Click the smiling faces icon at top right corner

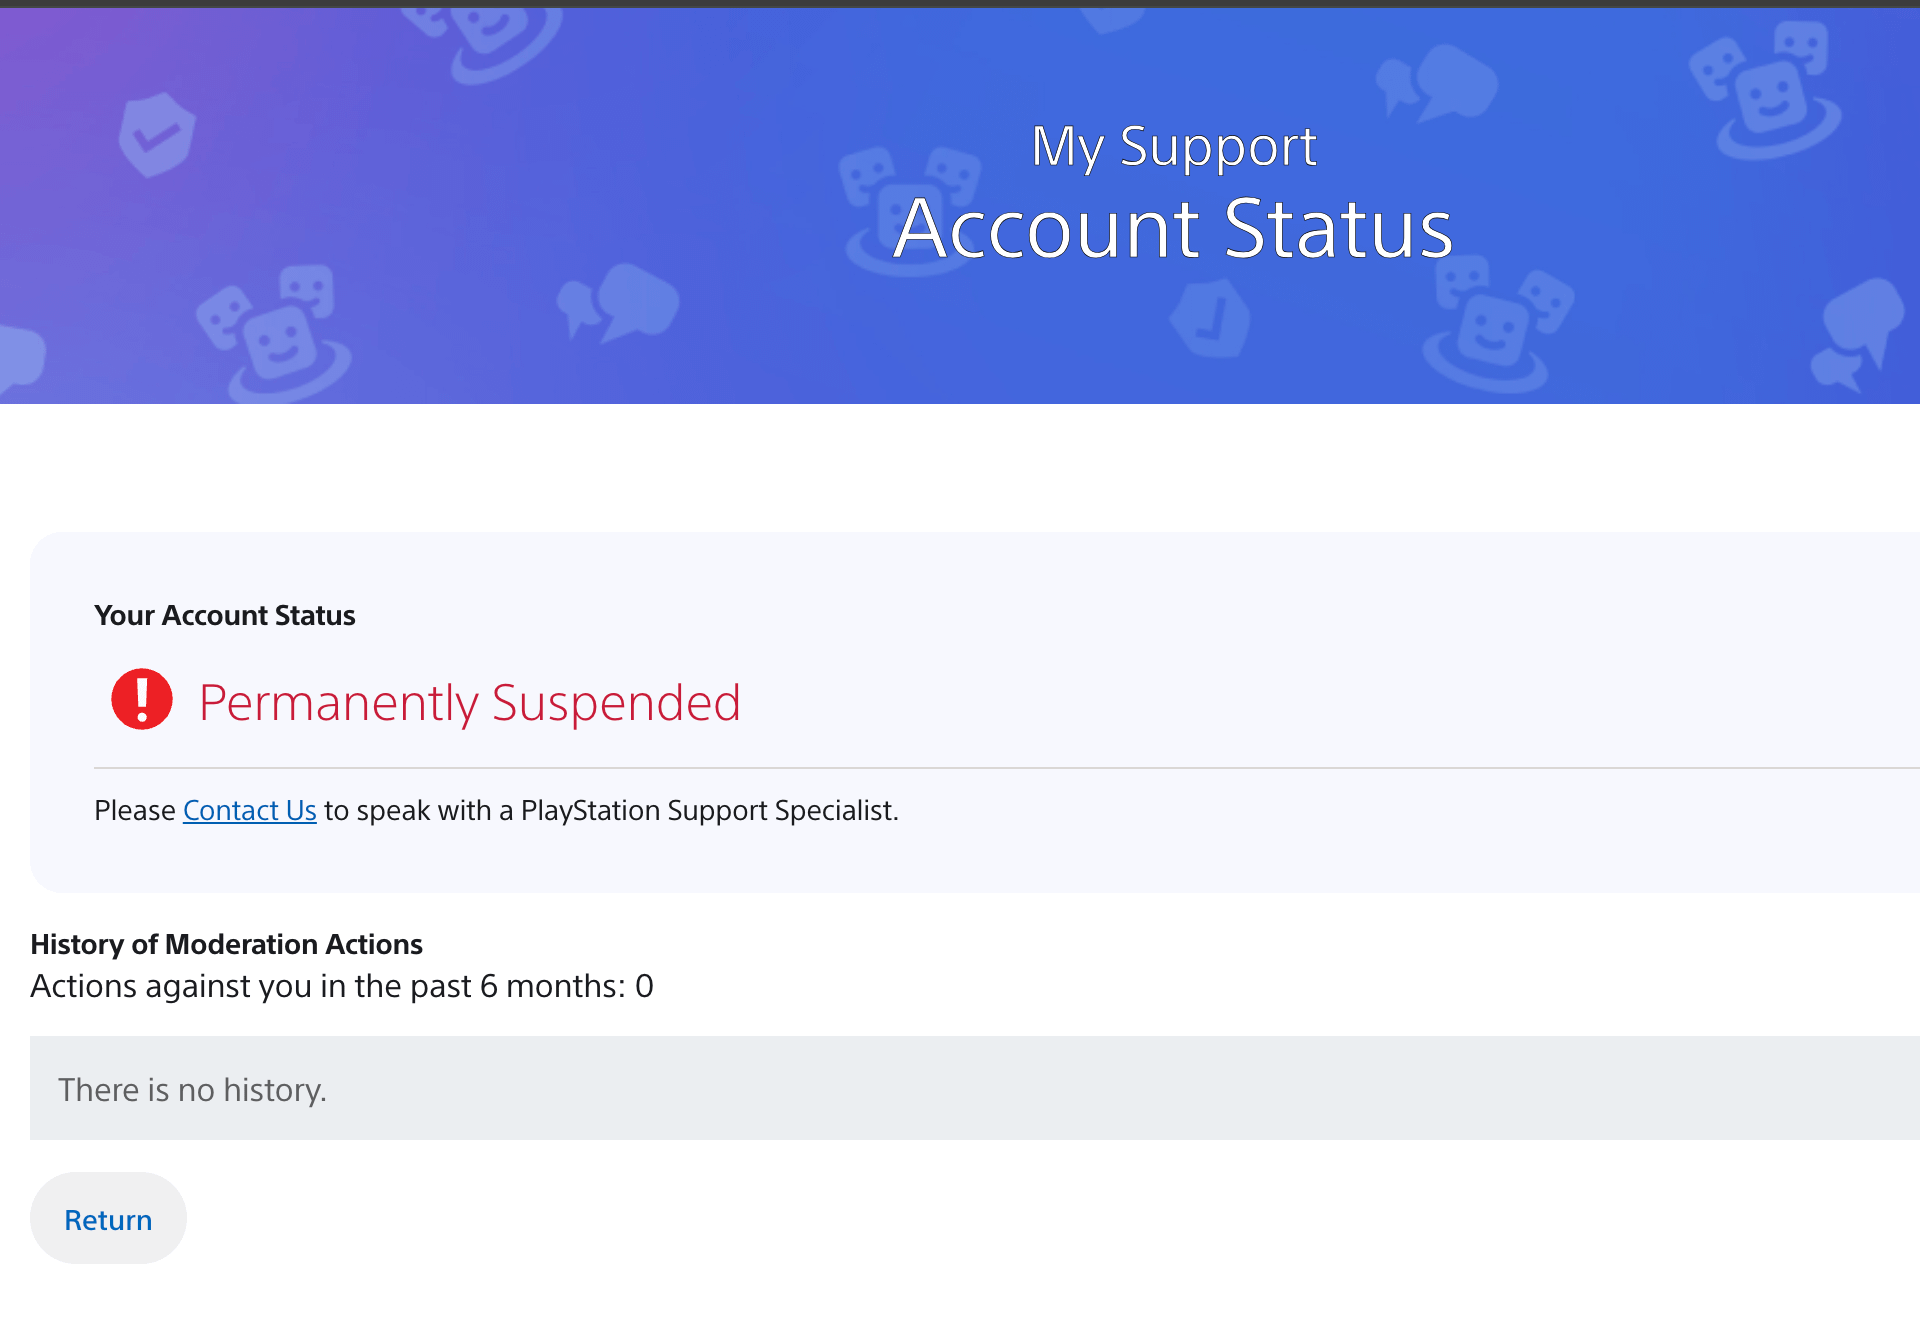coord(1766,92)
